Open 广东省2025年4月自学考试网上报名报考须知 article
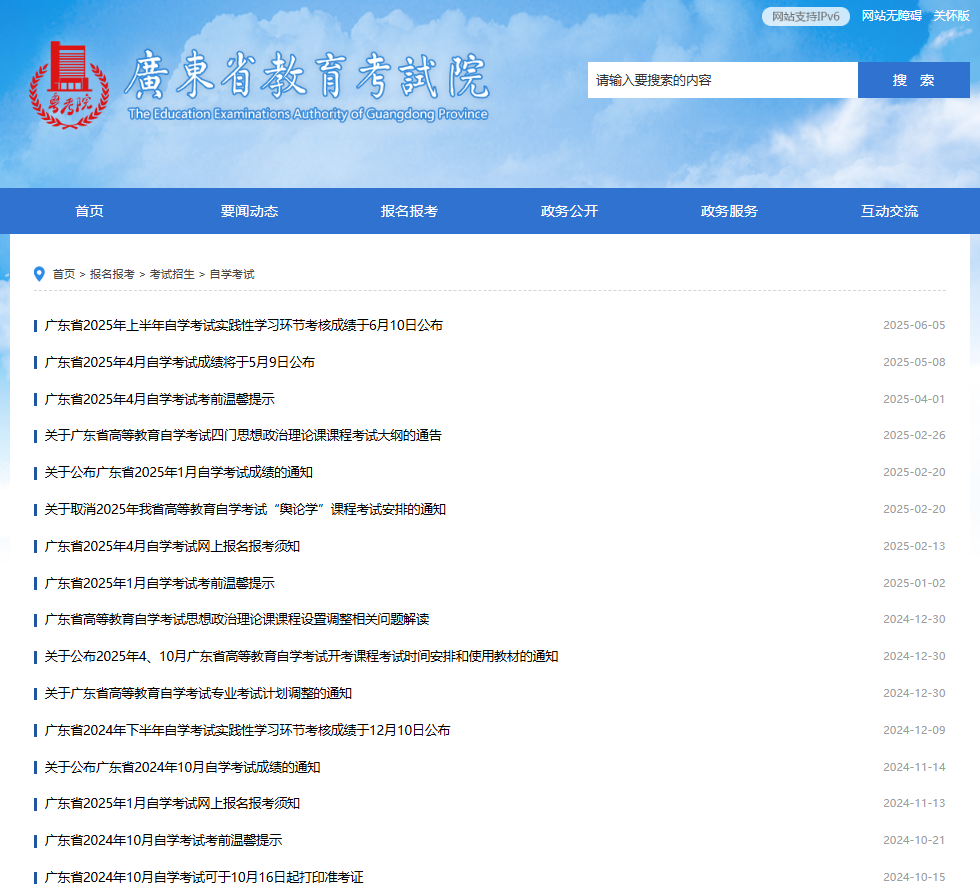The image size is (980, 893). [x=172, y=546]
